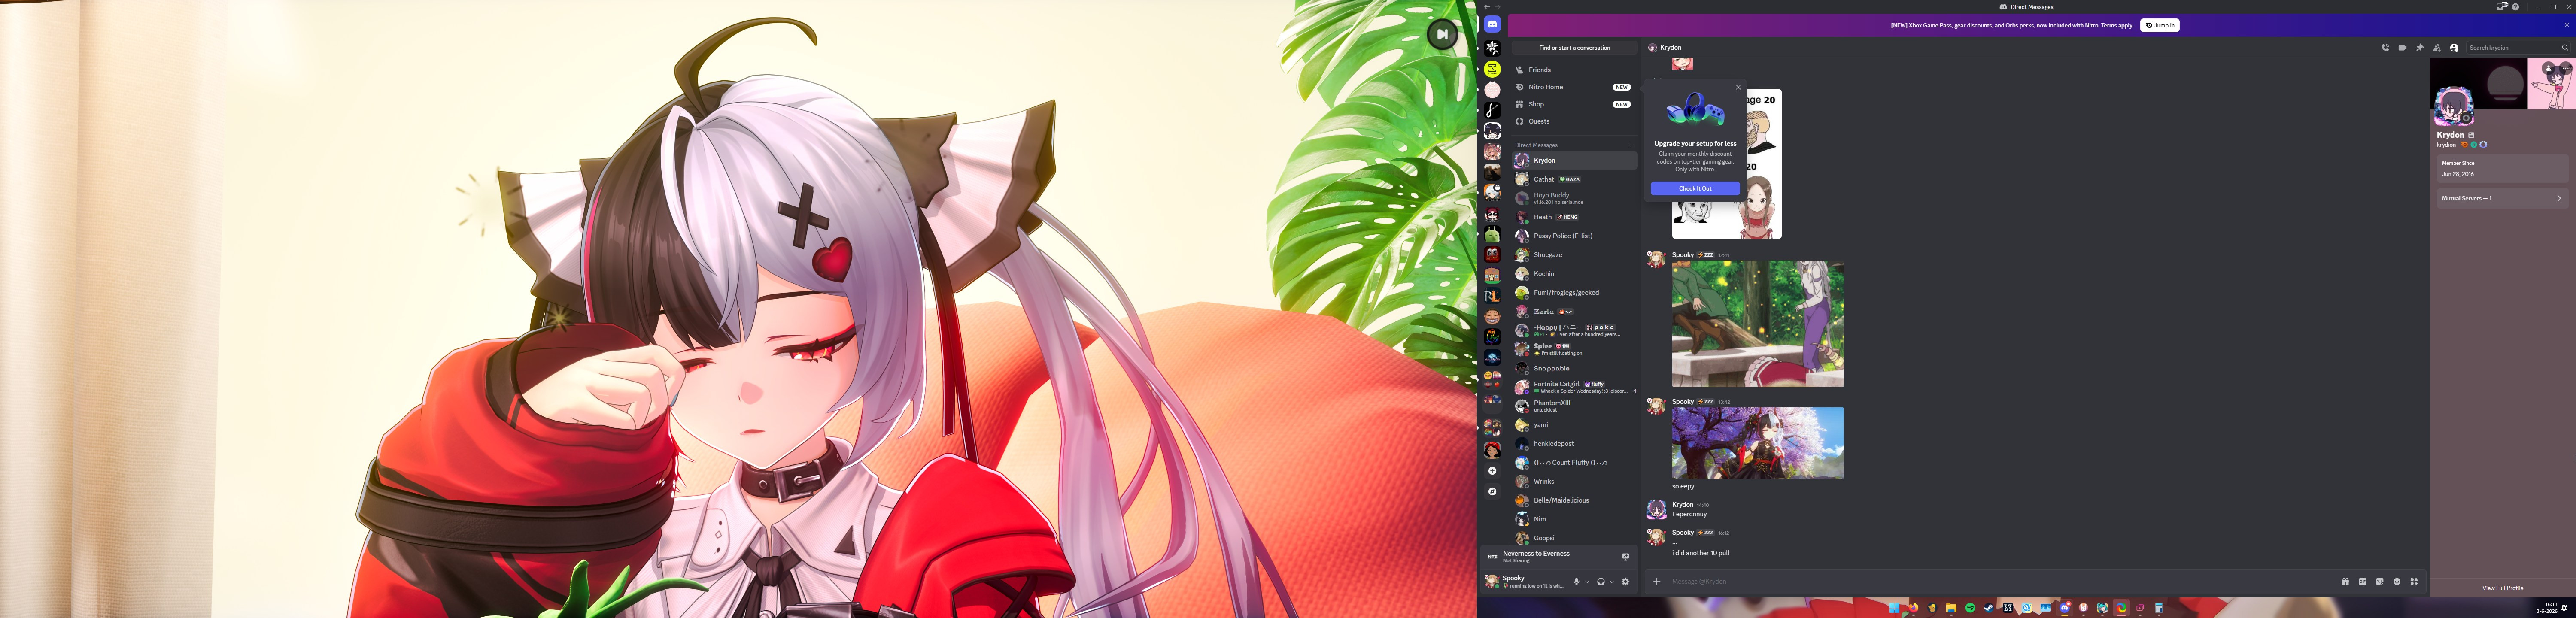Viewport: 2576px width, 618px height.
Task: Go back with the arrow in Discord's title bar
Action: [x=1487, y=7]
